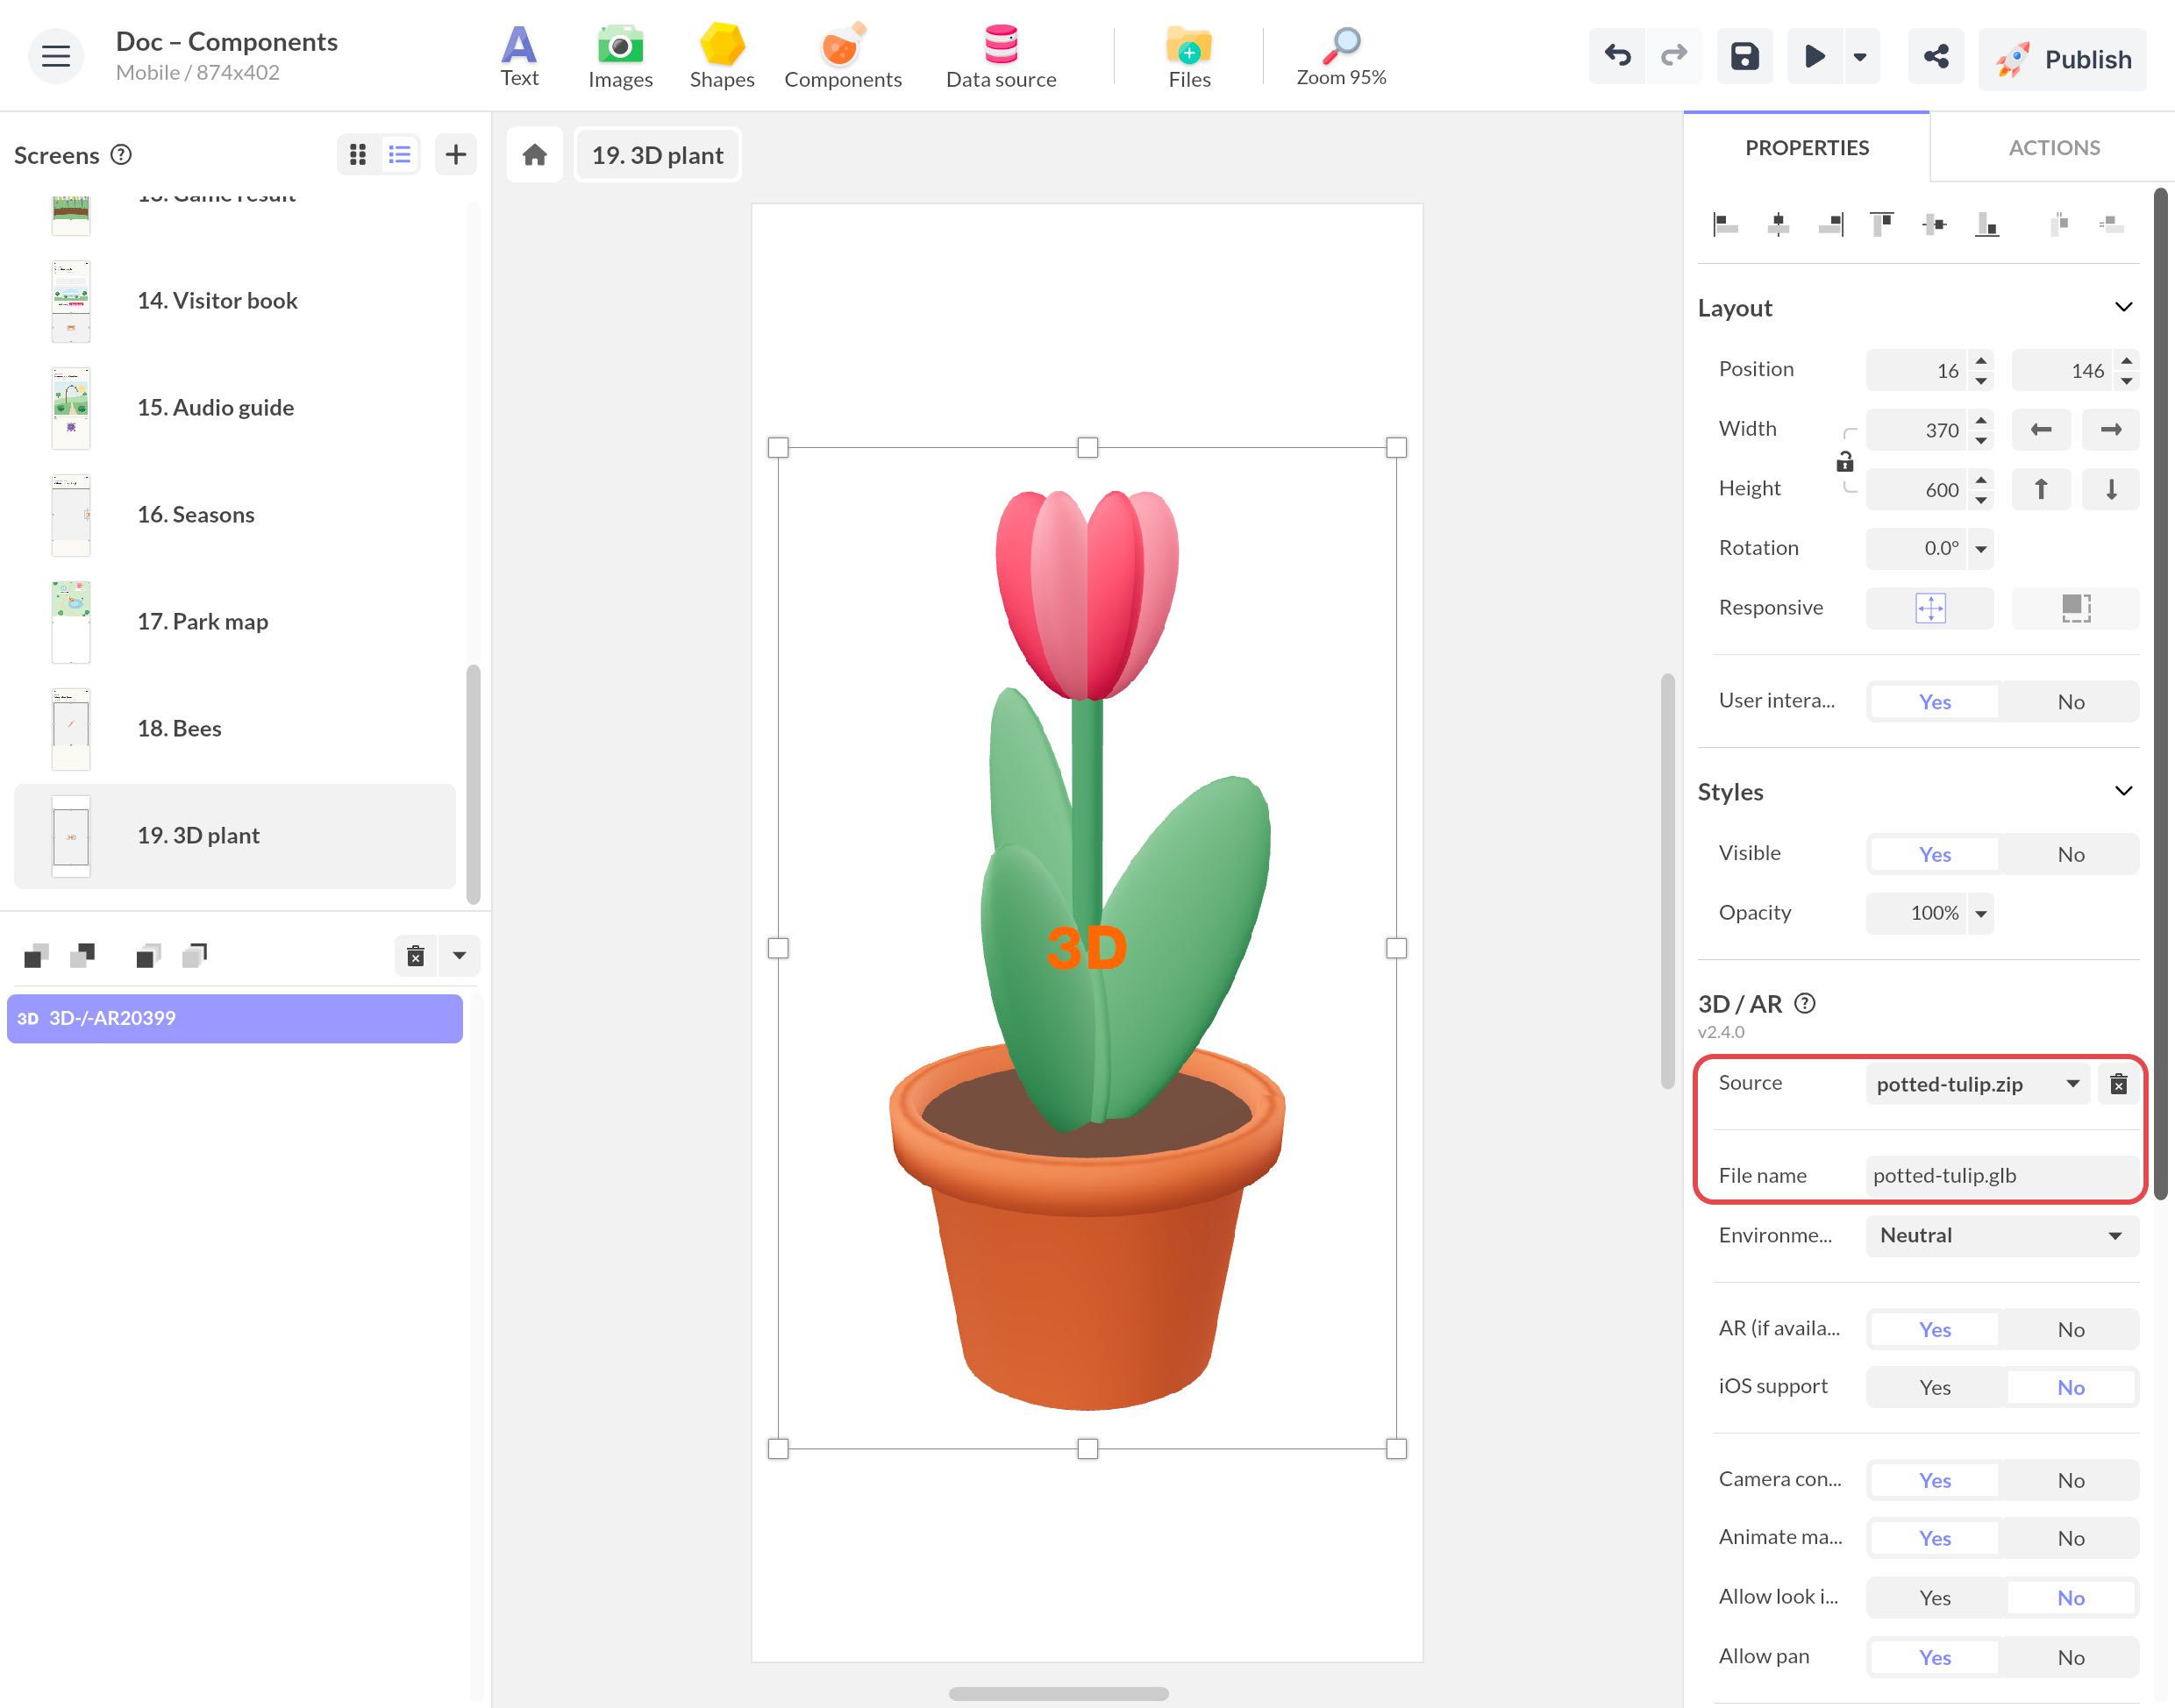
Task: Open the hamburger main menu
Action: [56, 56]
